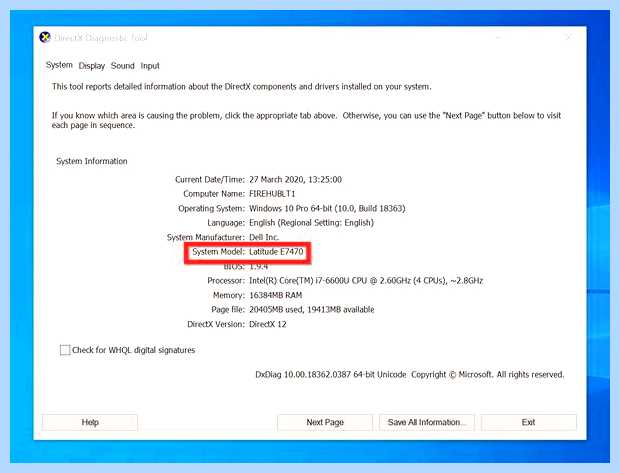Click the Next Page button
This screenshot has width=620, height=473.
[325, 422]
